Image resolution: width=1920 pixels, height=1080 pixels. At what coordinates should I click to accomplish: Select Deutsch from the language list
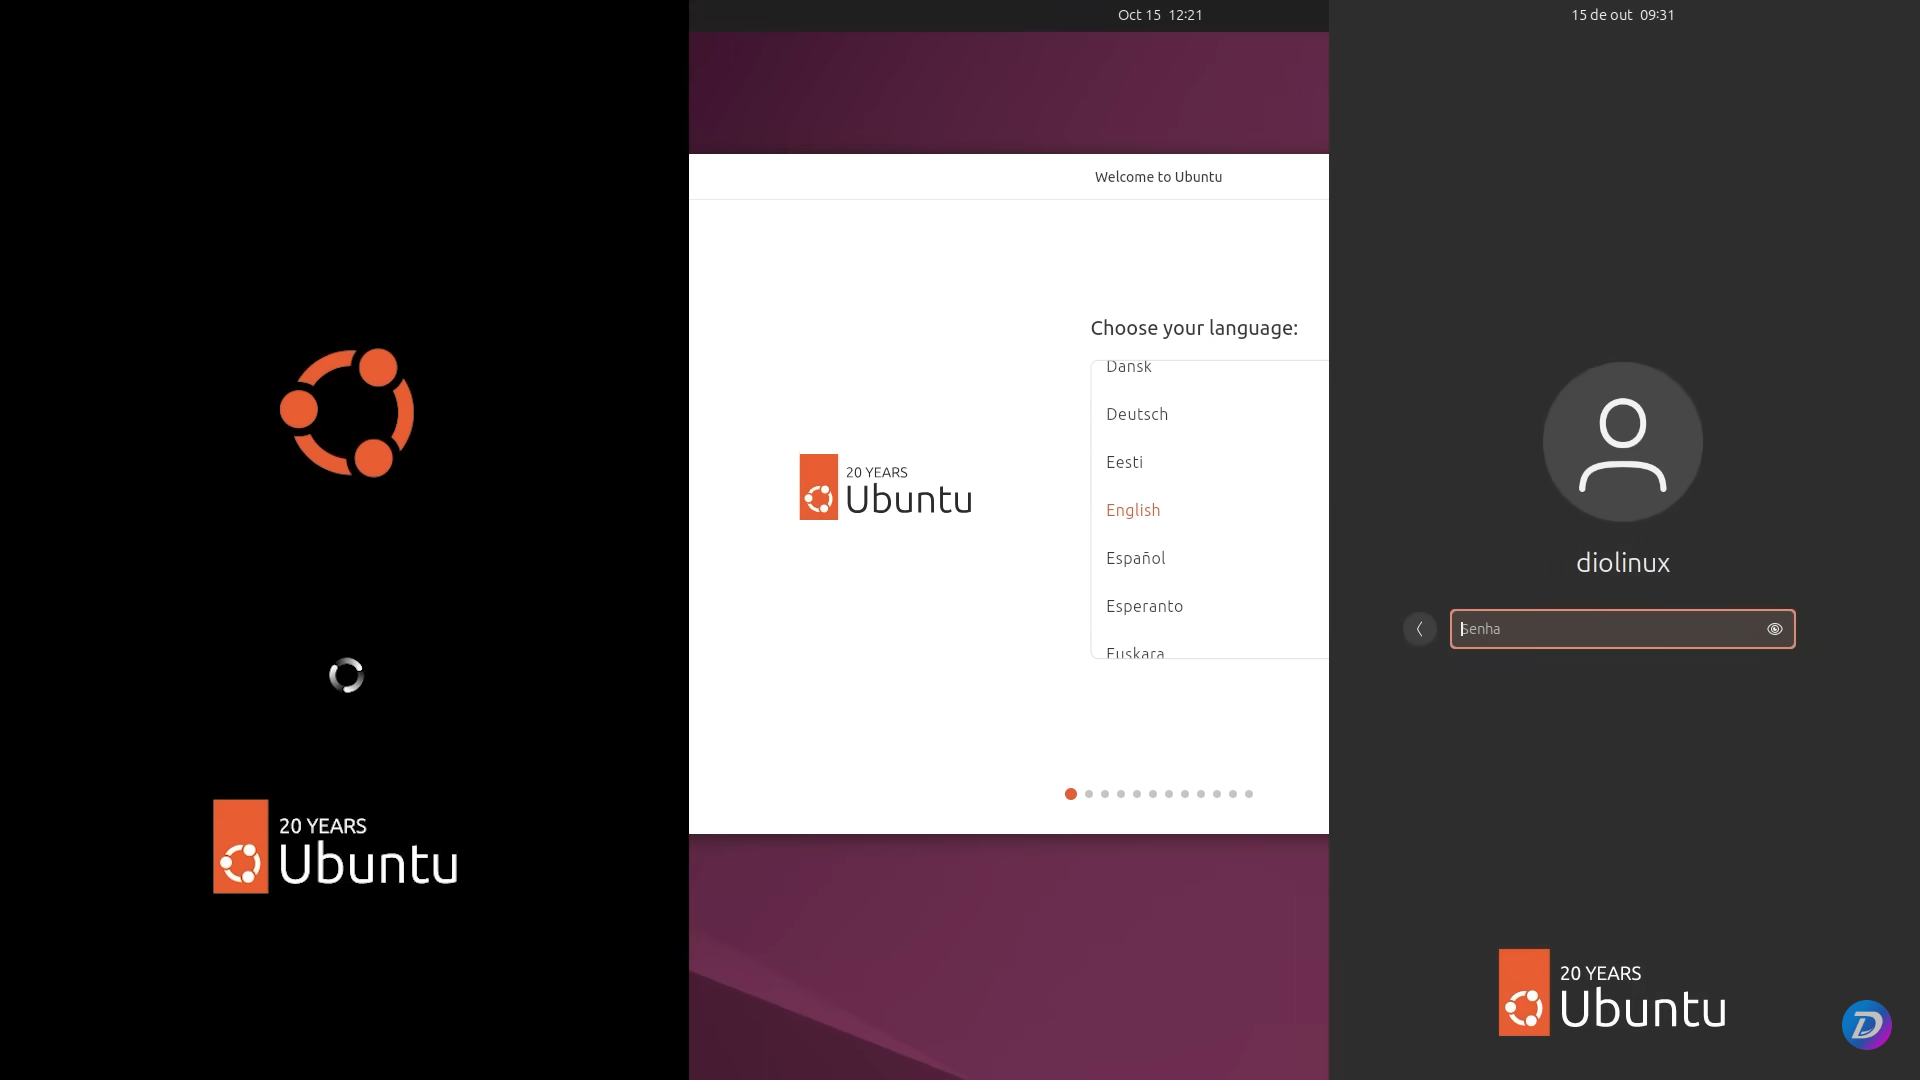(1136, 414)
